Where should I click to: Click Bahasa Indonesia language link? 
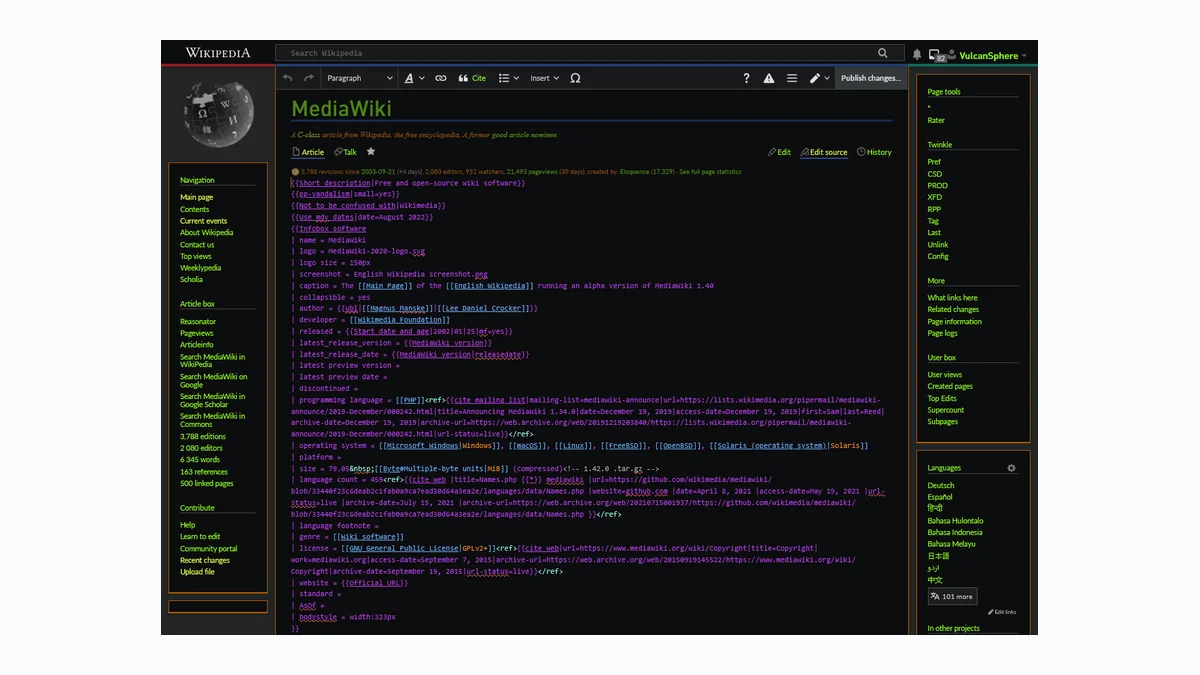tap(955, 533)
